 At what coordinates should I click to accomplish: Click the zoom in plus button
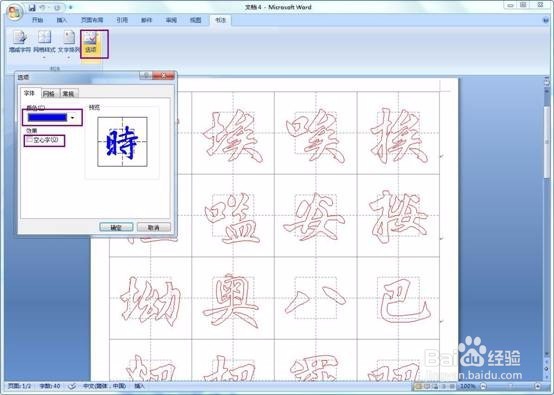pyautogui.click(x=538, y=386)
